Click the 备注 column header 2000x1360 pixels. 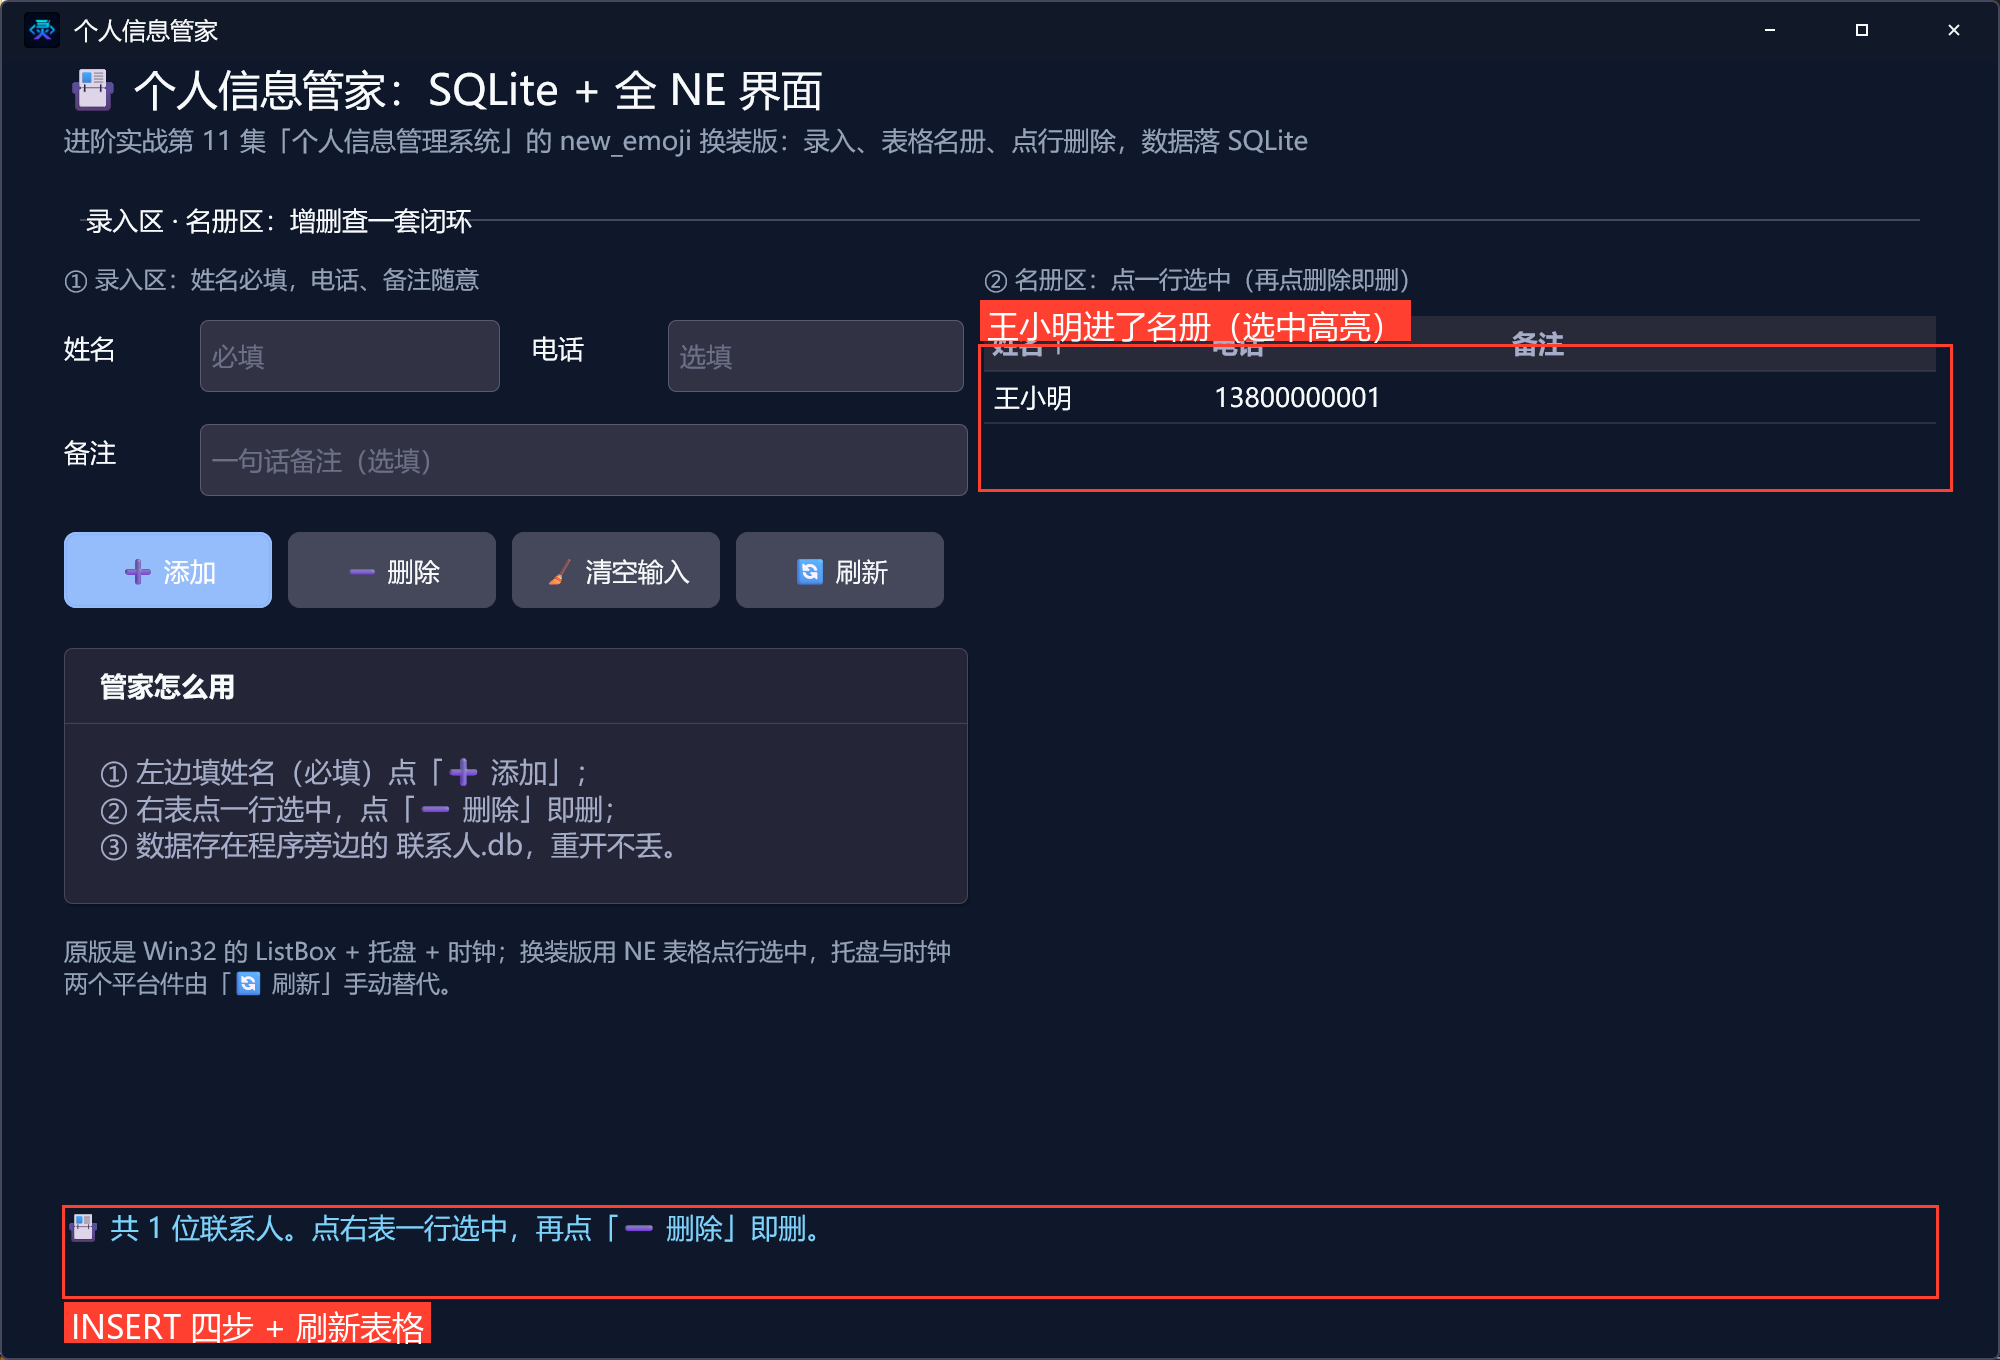[1538, 345]
